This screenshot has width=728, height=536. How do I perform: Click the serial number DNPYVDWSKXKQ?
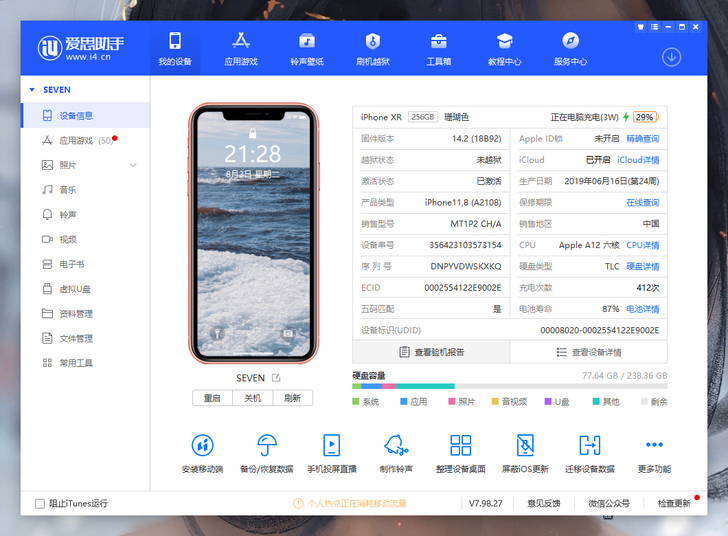pos(466,266)
